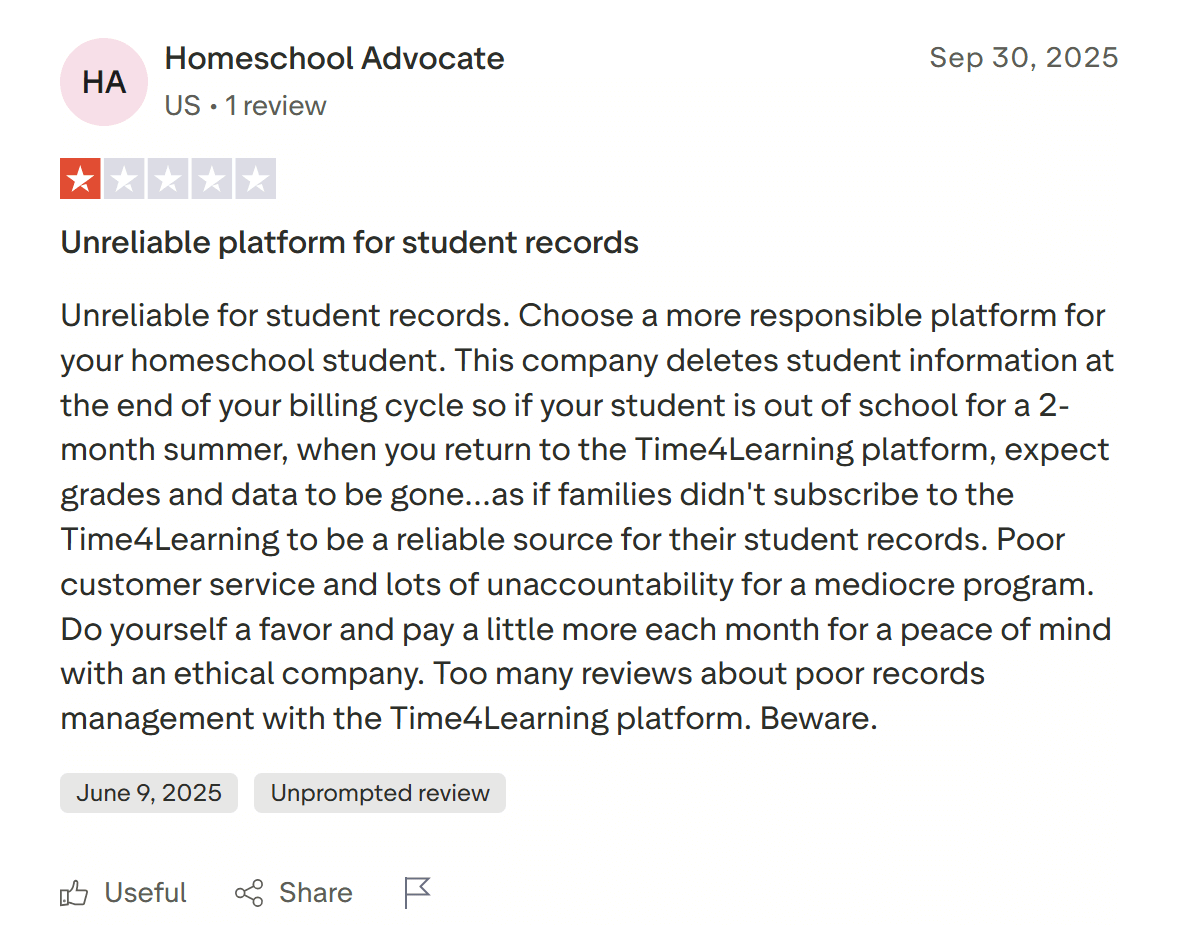Click the HA profile avatar
The image size is (1195, 942).
[103, 82]
